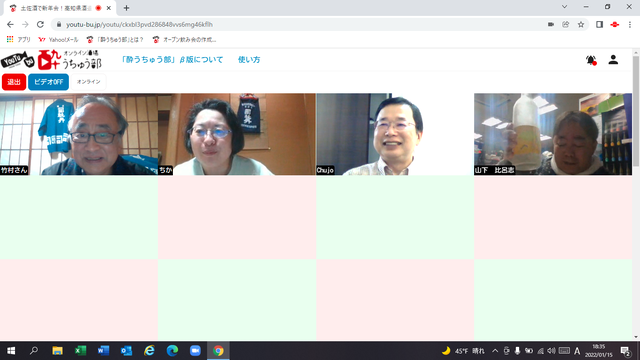Go forward in browser history
This screenshot has width=640, height=360.
(x=25, y=24)
